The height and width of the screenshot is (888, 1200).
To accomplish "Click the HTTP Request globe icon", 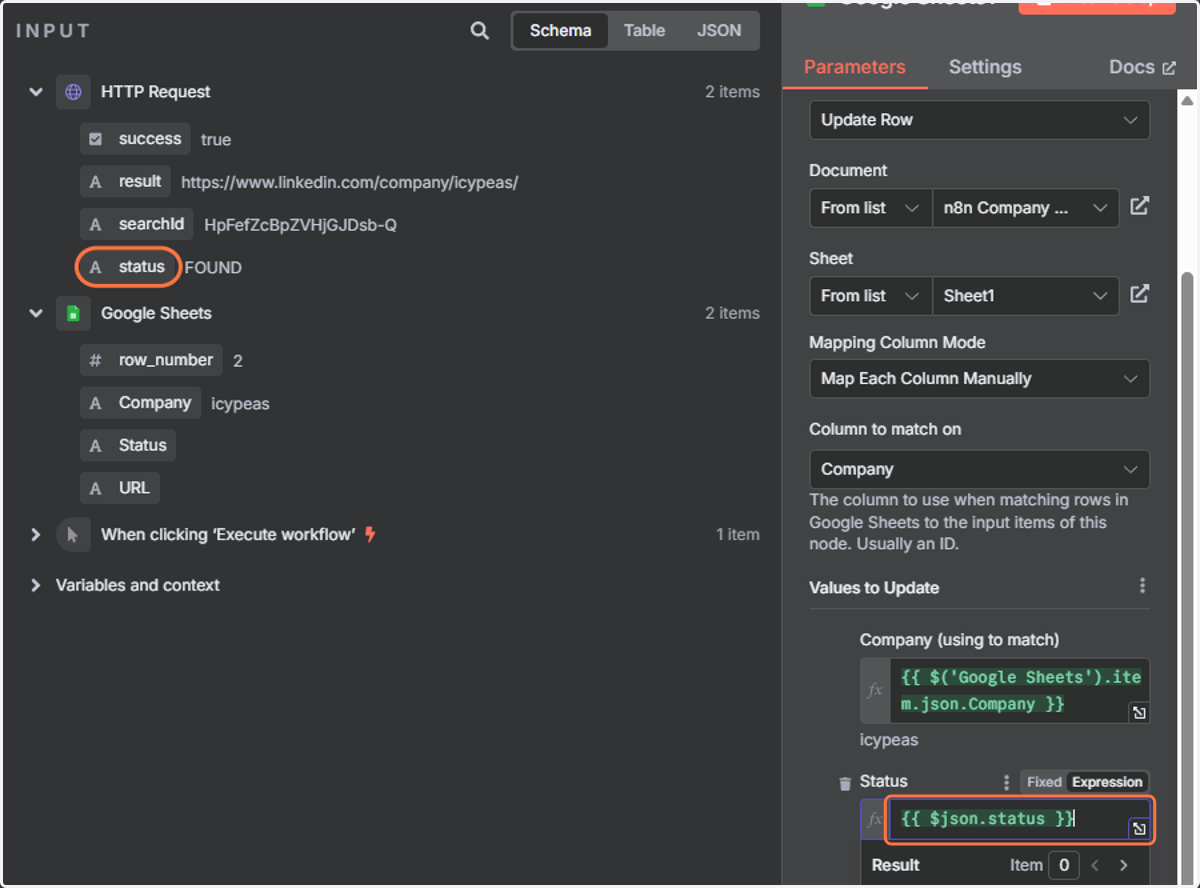I will click(x=73, y=92).
